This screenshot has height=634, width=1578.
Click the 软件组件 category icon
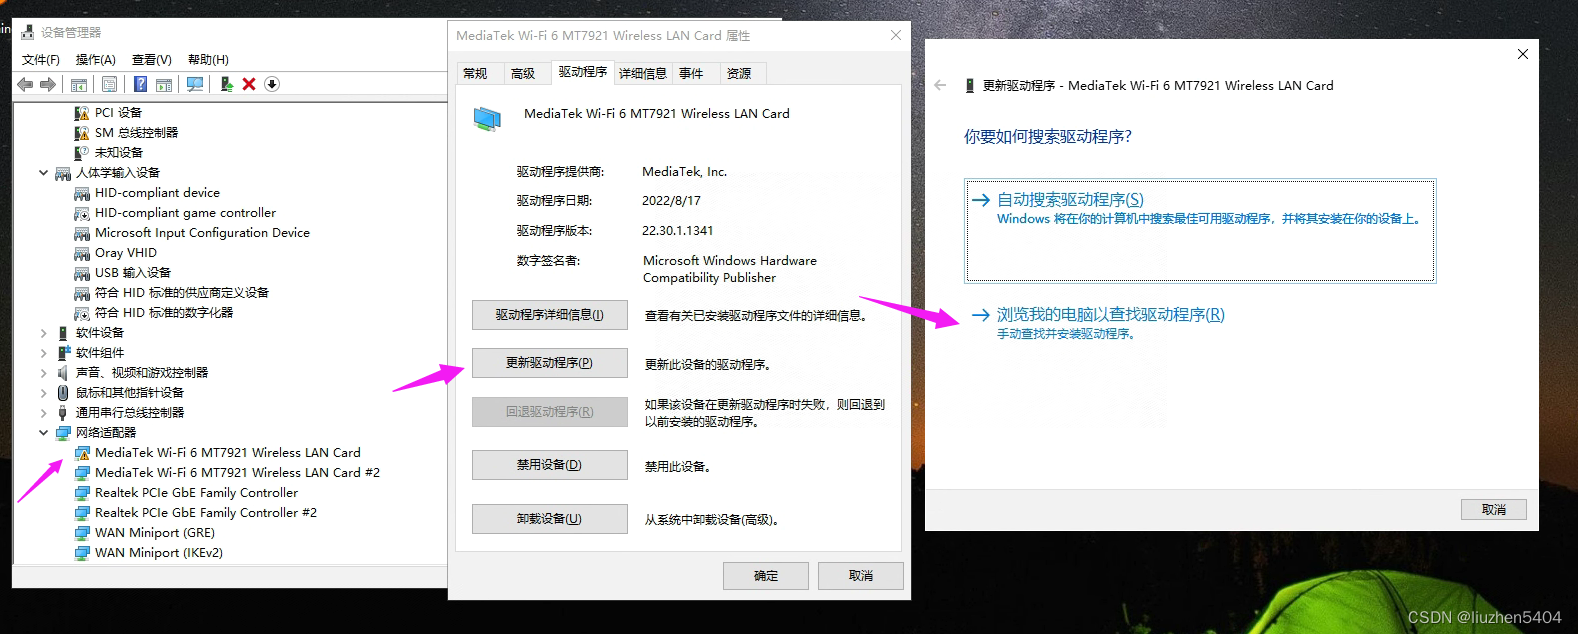63,353
